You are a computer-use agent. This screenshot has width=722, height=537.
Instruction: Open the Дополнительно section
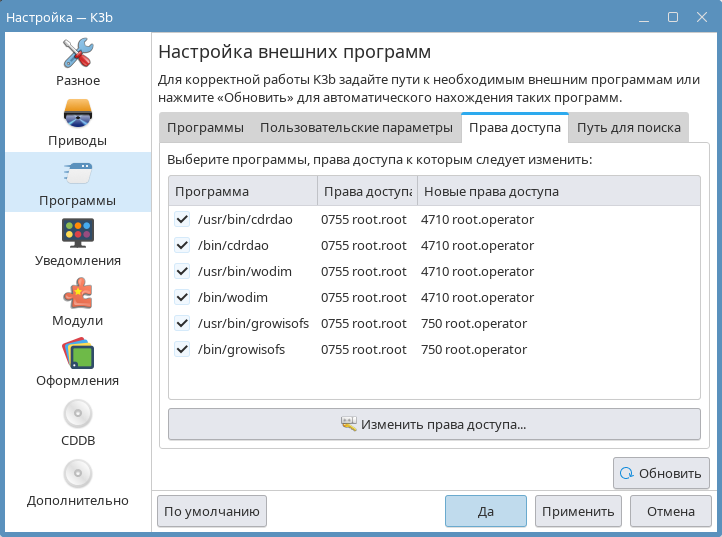77,482
